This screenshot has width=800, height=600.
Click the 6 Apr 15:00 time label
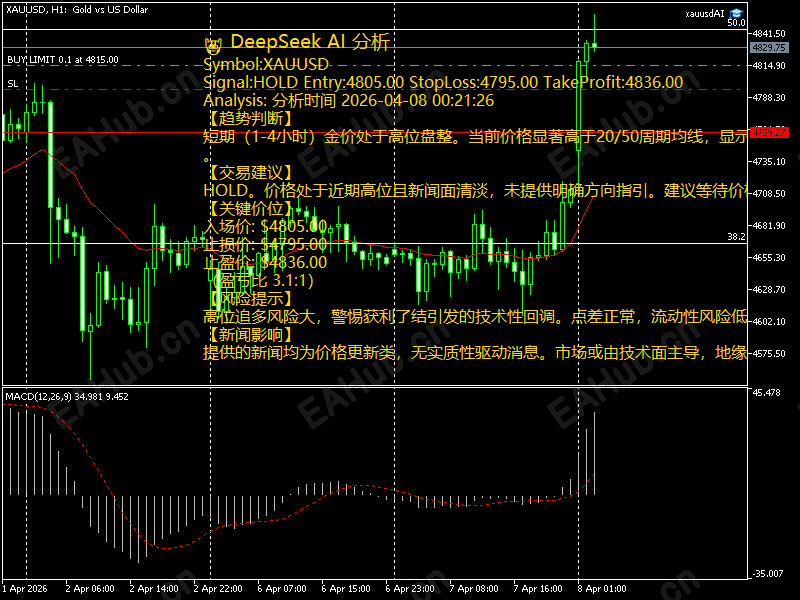coord(346,589)
